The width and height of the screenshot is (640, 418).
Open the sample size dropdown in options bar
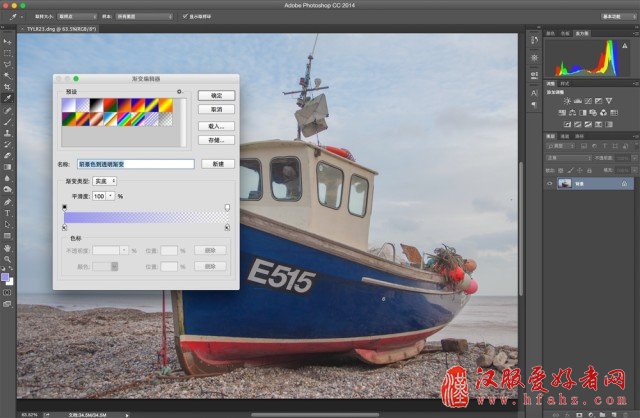tap(71, 17)
